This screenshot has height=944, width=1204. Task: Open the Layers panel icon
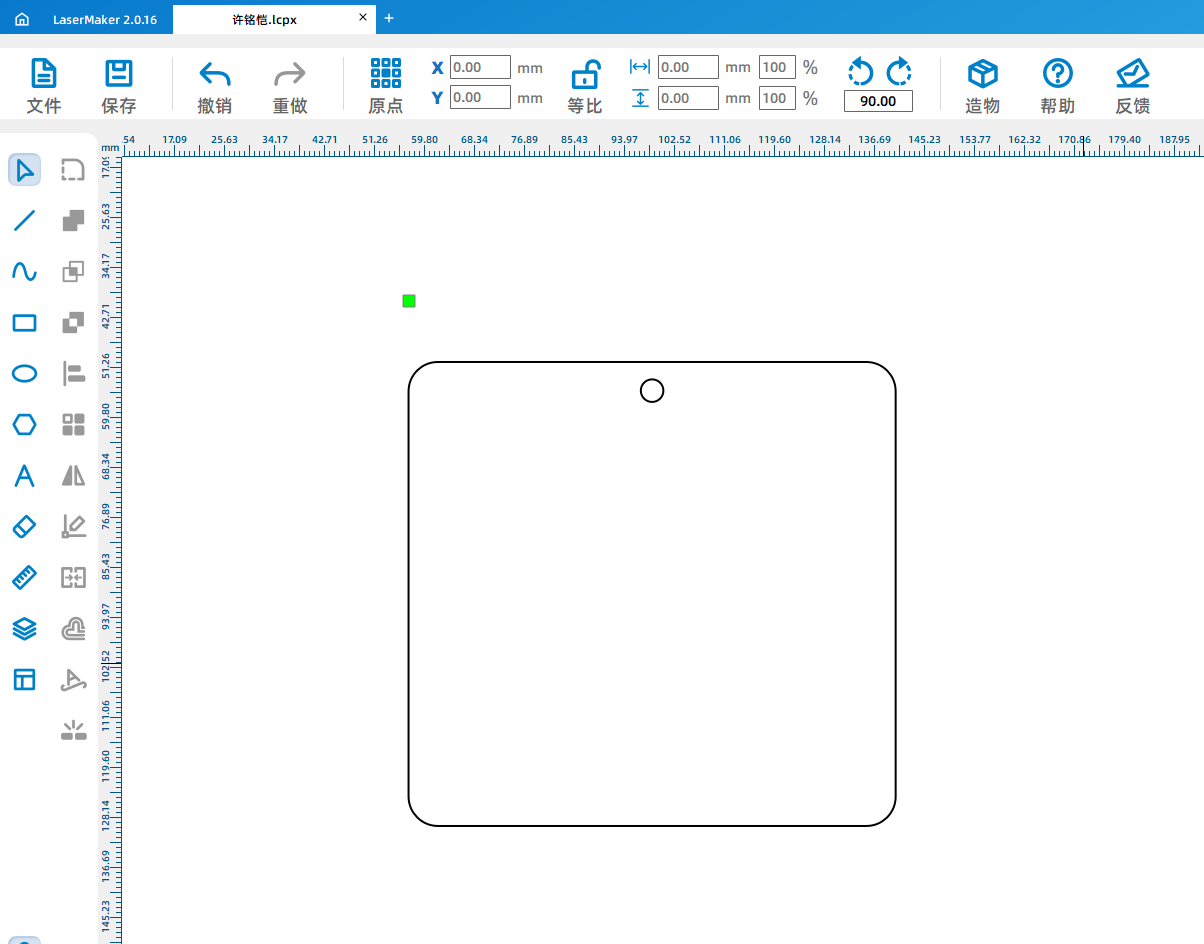coord(24,629)
